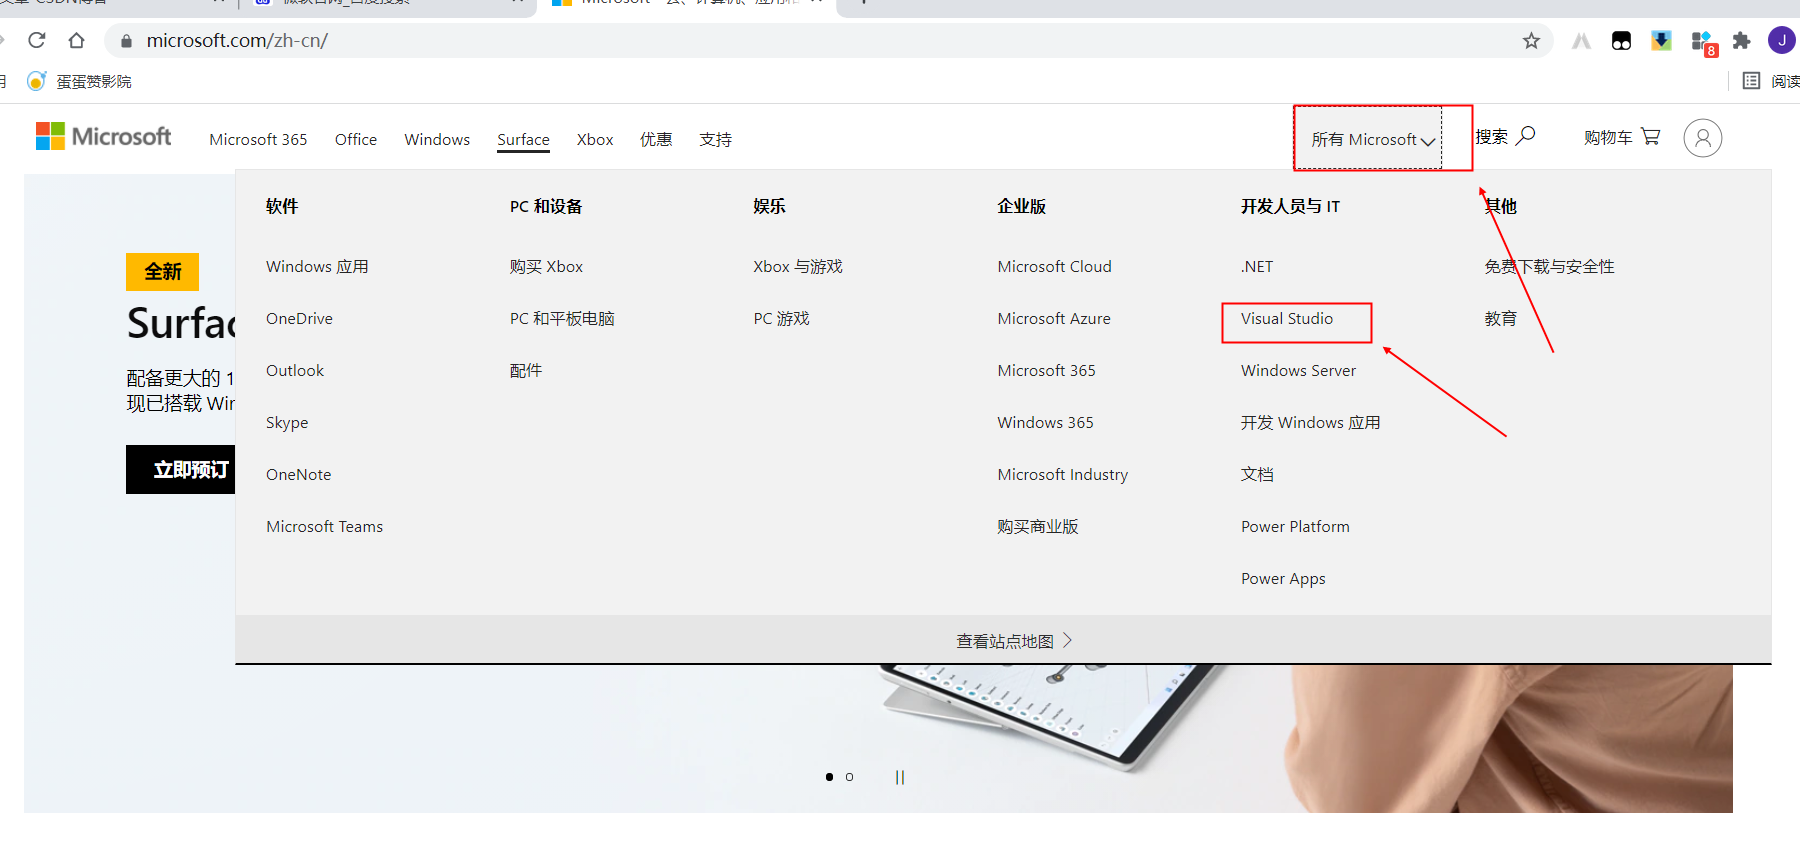Click the download extension icon in toolbar

[x=1661, y=40]
